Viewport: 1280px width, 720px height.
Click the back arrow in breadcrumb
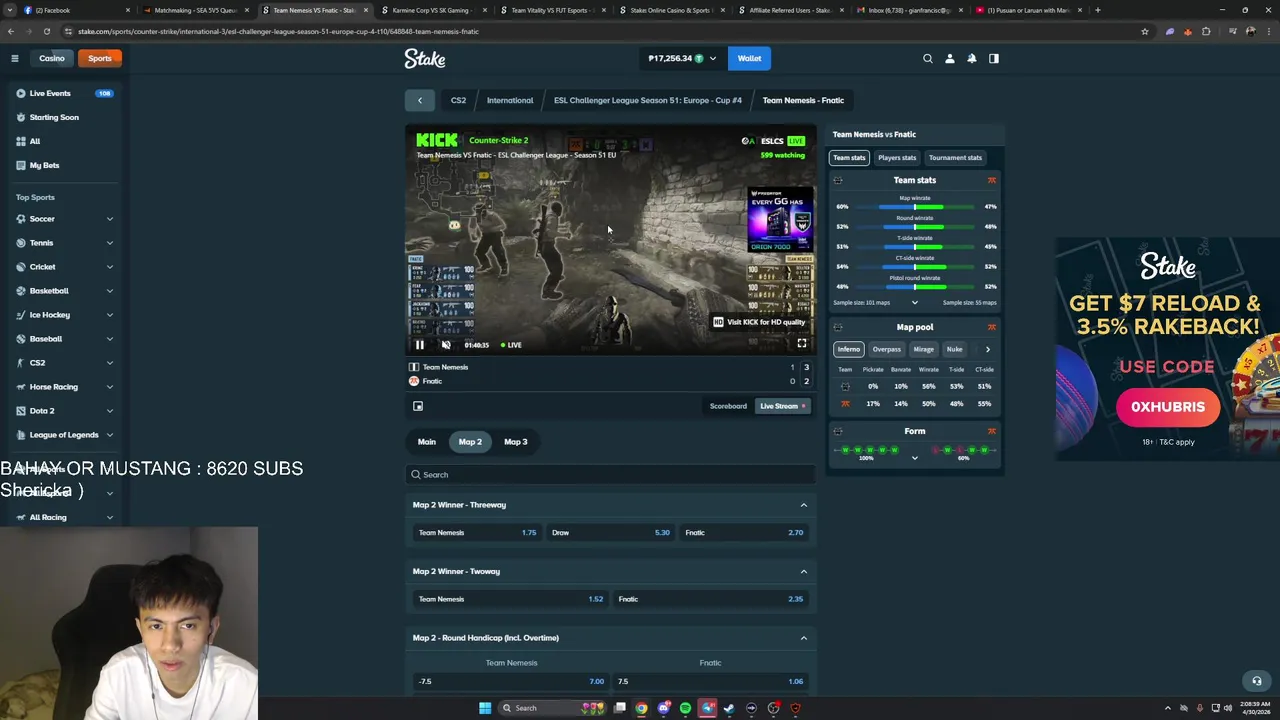[420, 100]
